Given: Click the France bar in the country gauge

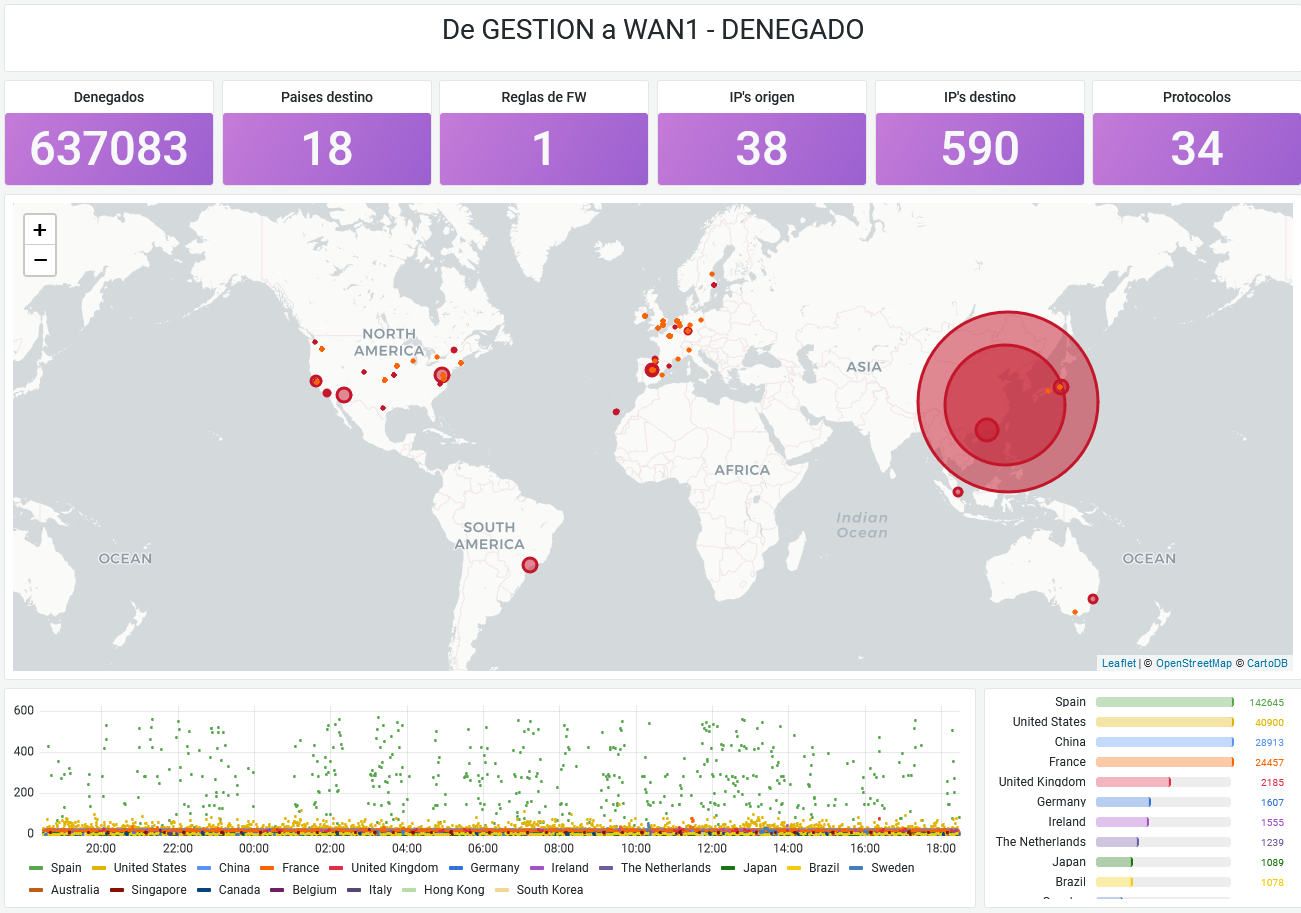Looking at the screenshot, I should [1164, 762].
